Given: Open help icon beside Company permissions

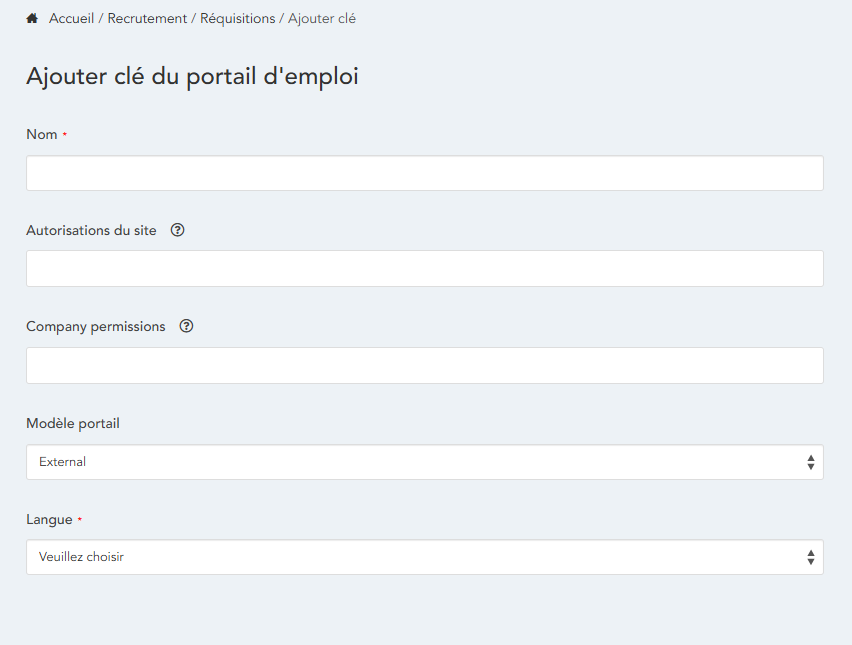Looking at the screenshot, I should [x=186, y=326].
